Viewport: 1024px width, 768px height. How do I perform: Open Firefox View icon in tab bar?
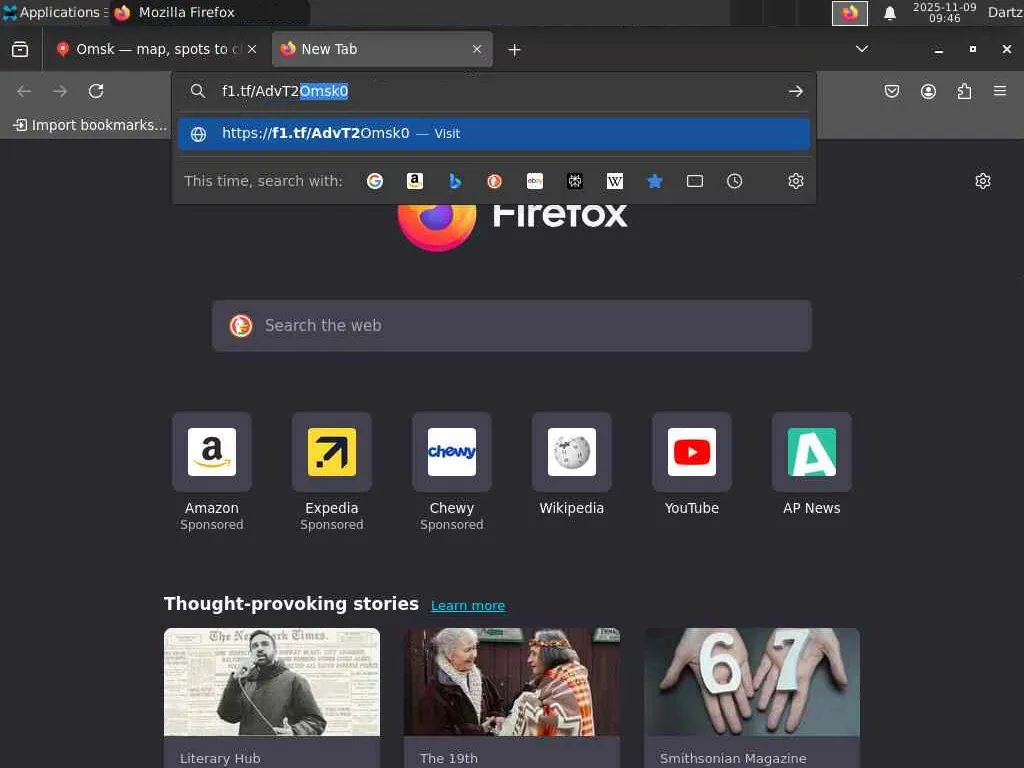[20, 49]
